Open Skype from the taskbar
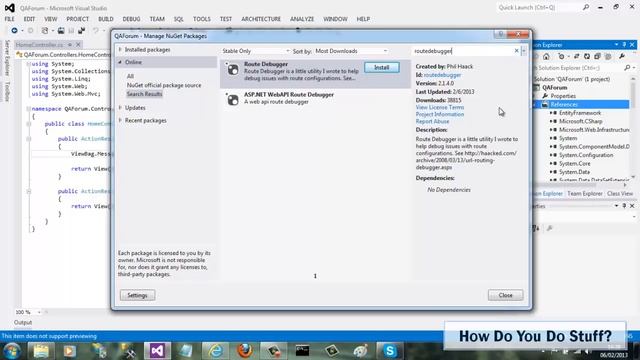 (390, 351)
